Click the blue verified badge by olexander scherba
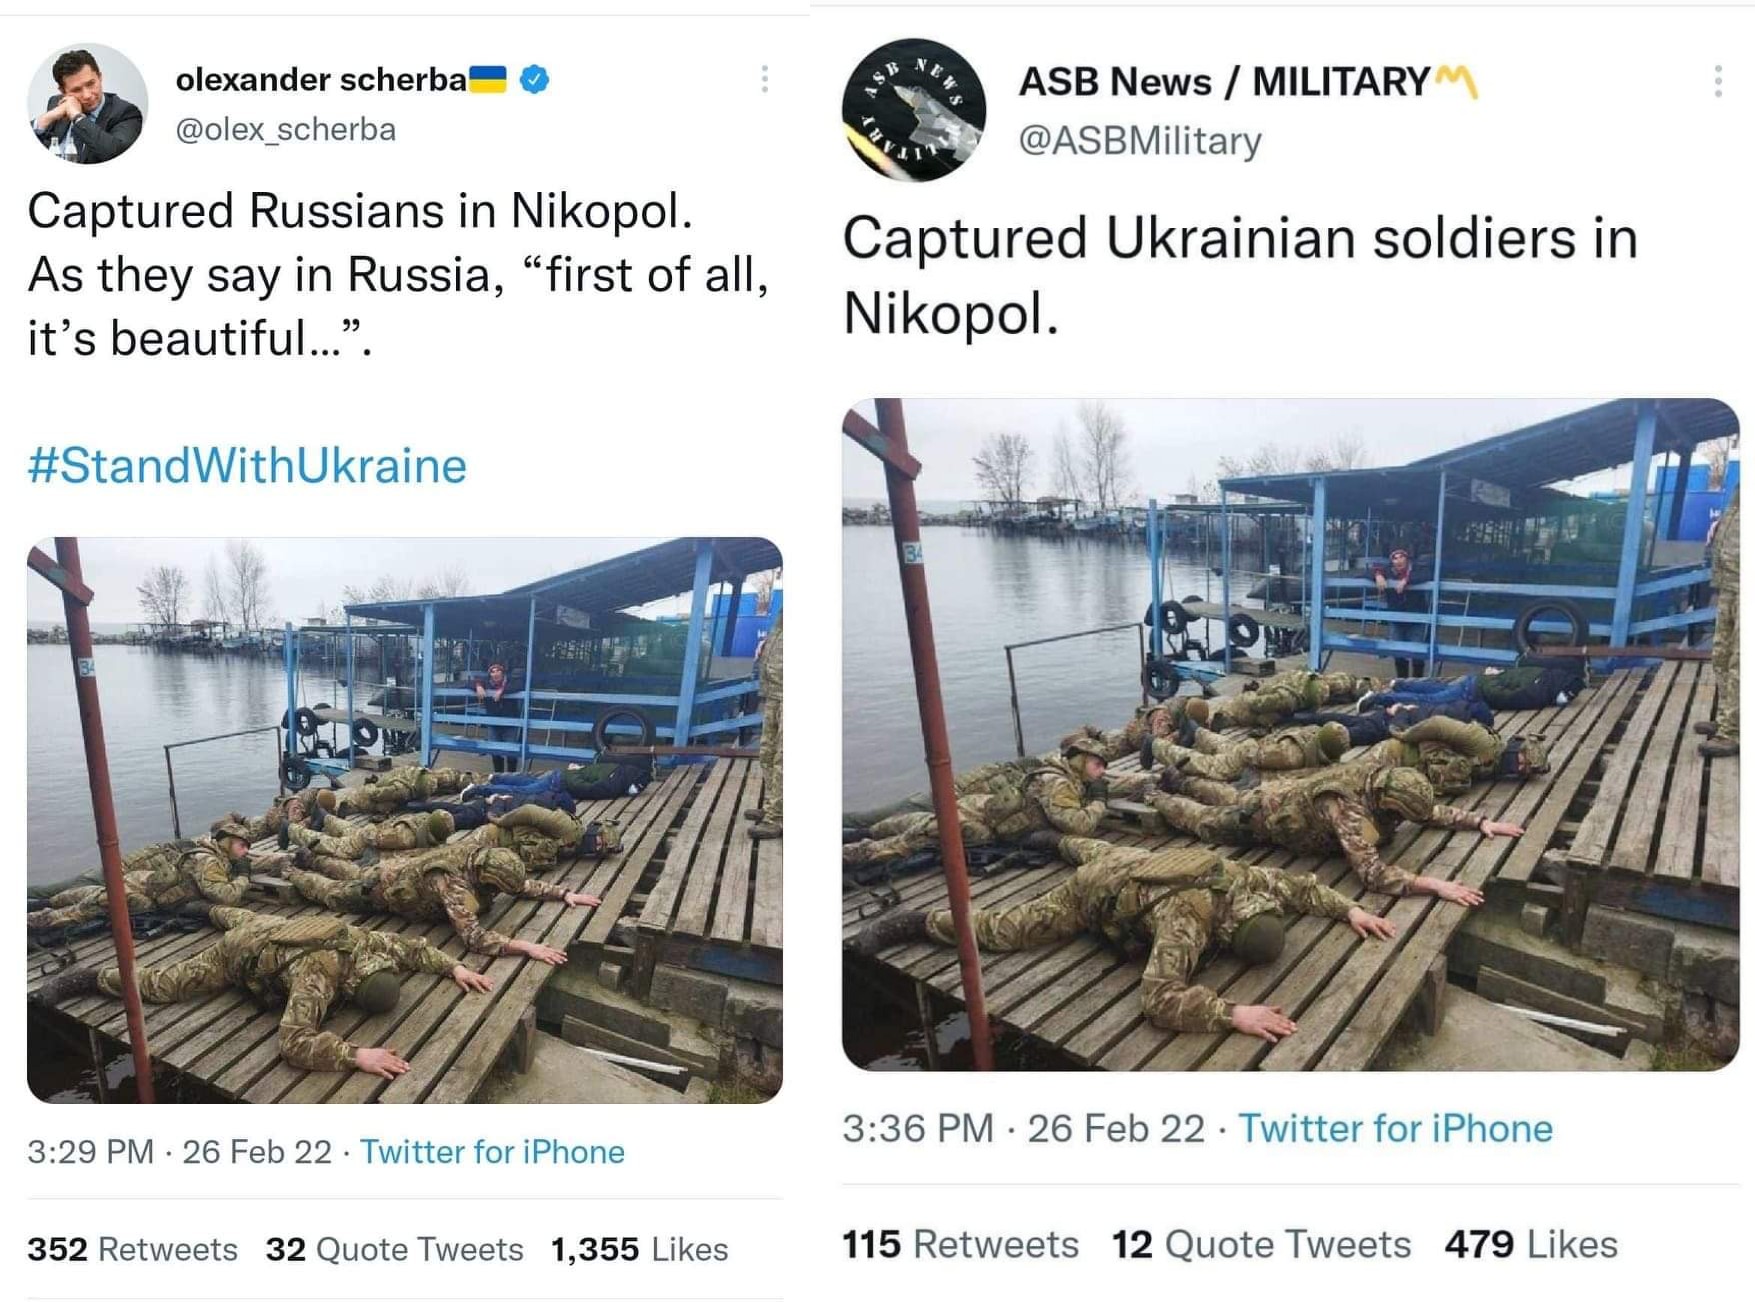Viewport: 1755px width, 1302px height. click(535, 79)
